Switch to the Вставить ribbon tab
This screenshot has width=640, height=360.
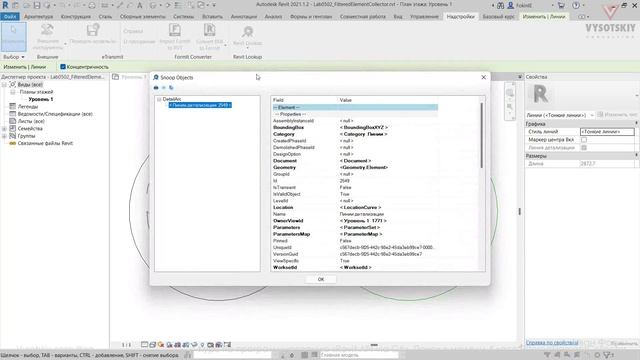[212, 17]
